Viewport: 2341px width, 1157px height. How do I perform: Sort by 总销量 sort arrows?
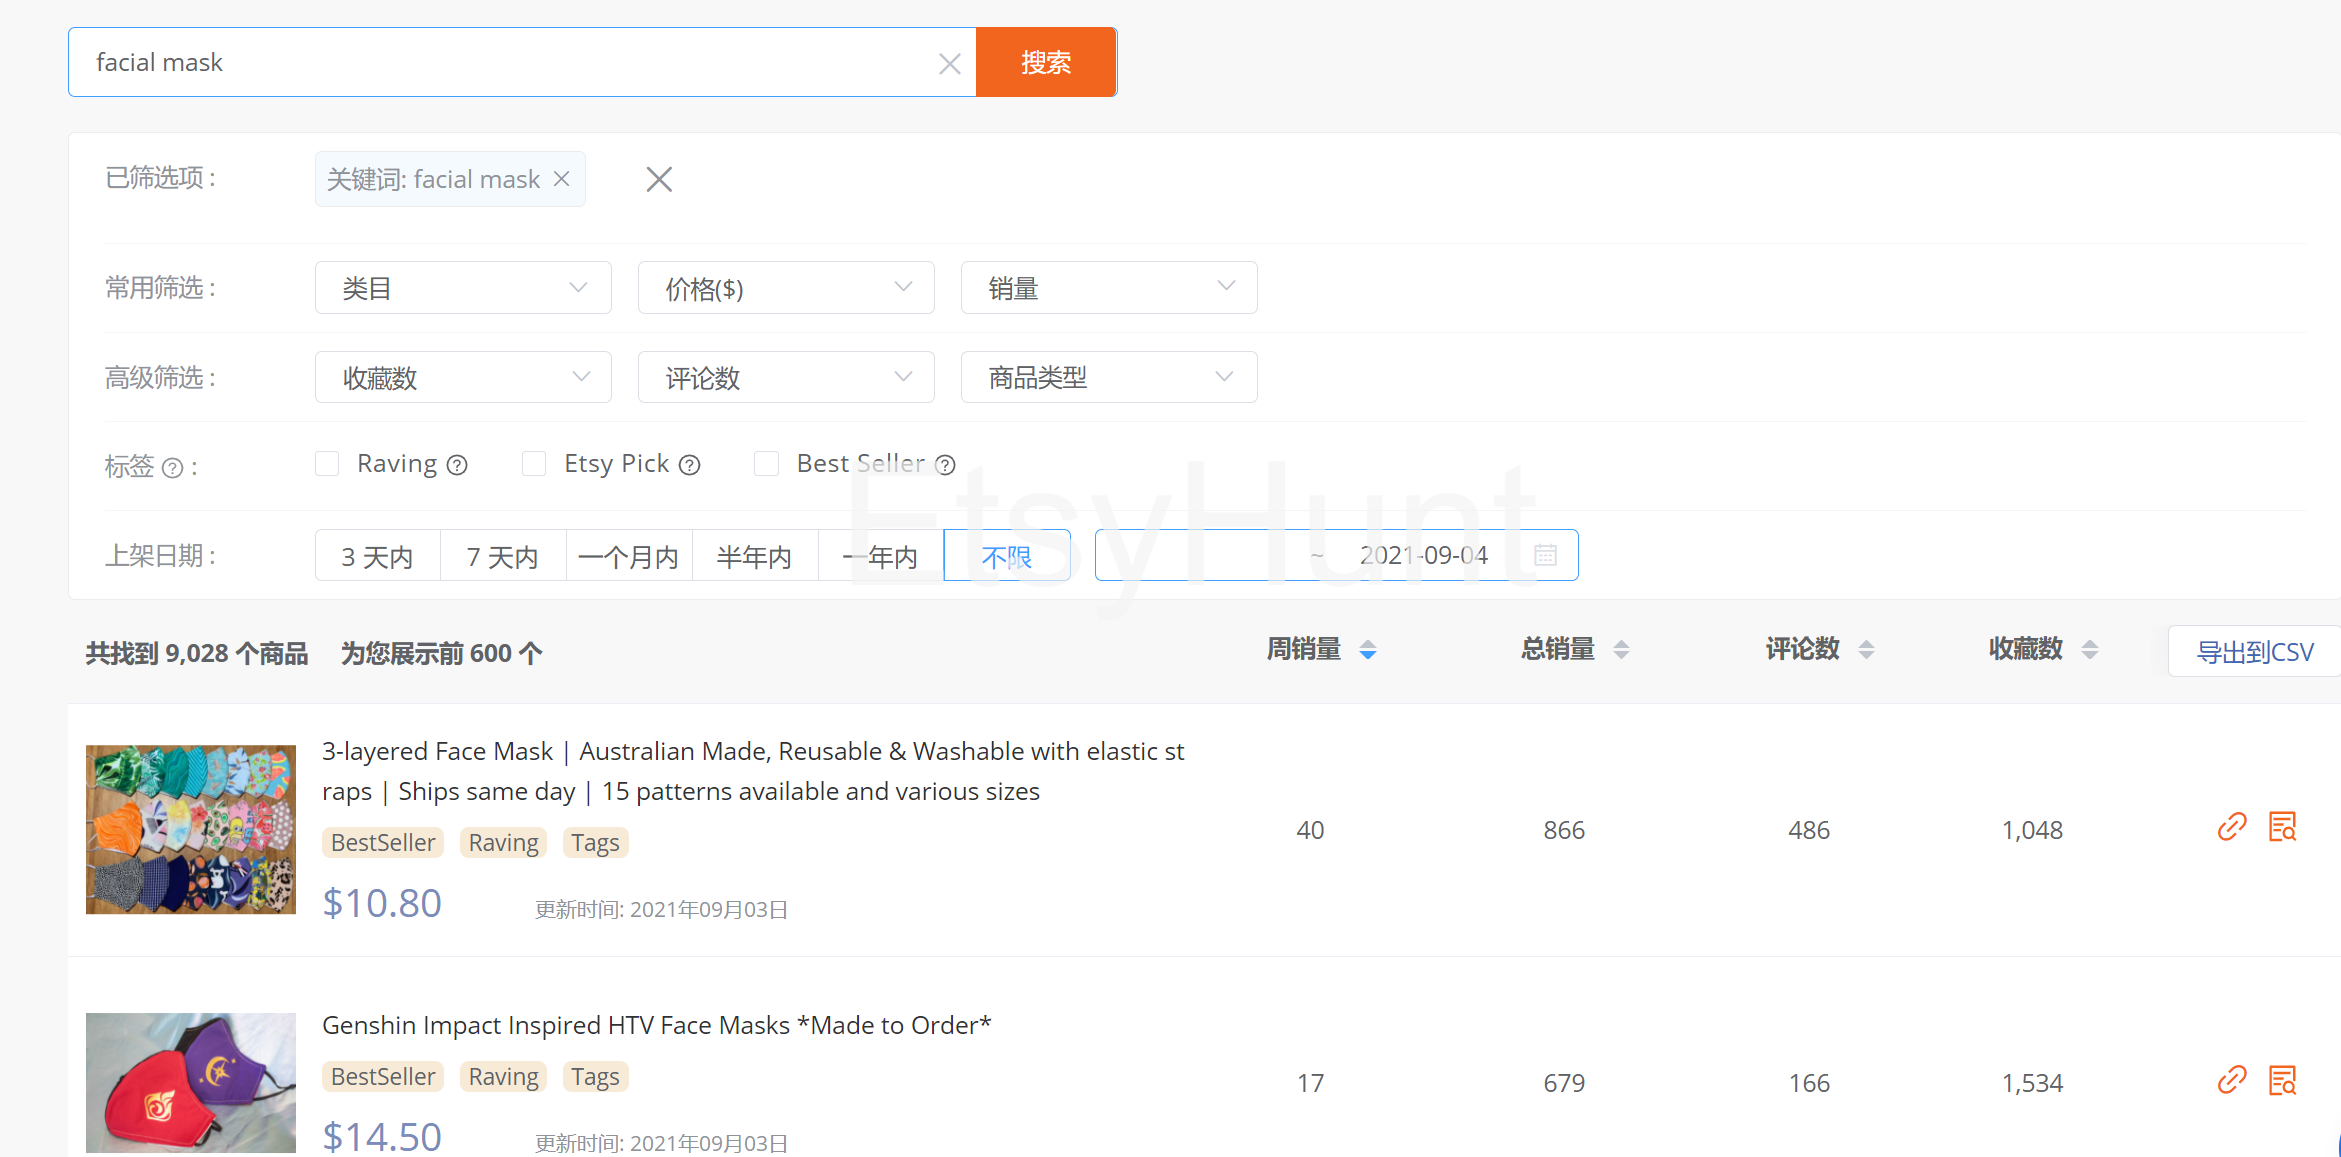[x=1621, y=650]
